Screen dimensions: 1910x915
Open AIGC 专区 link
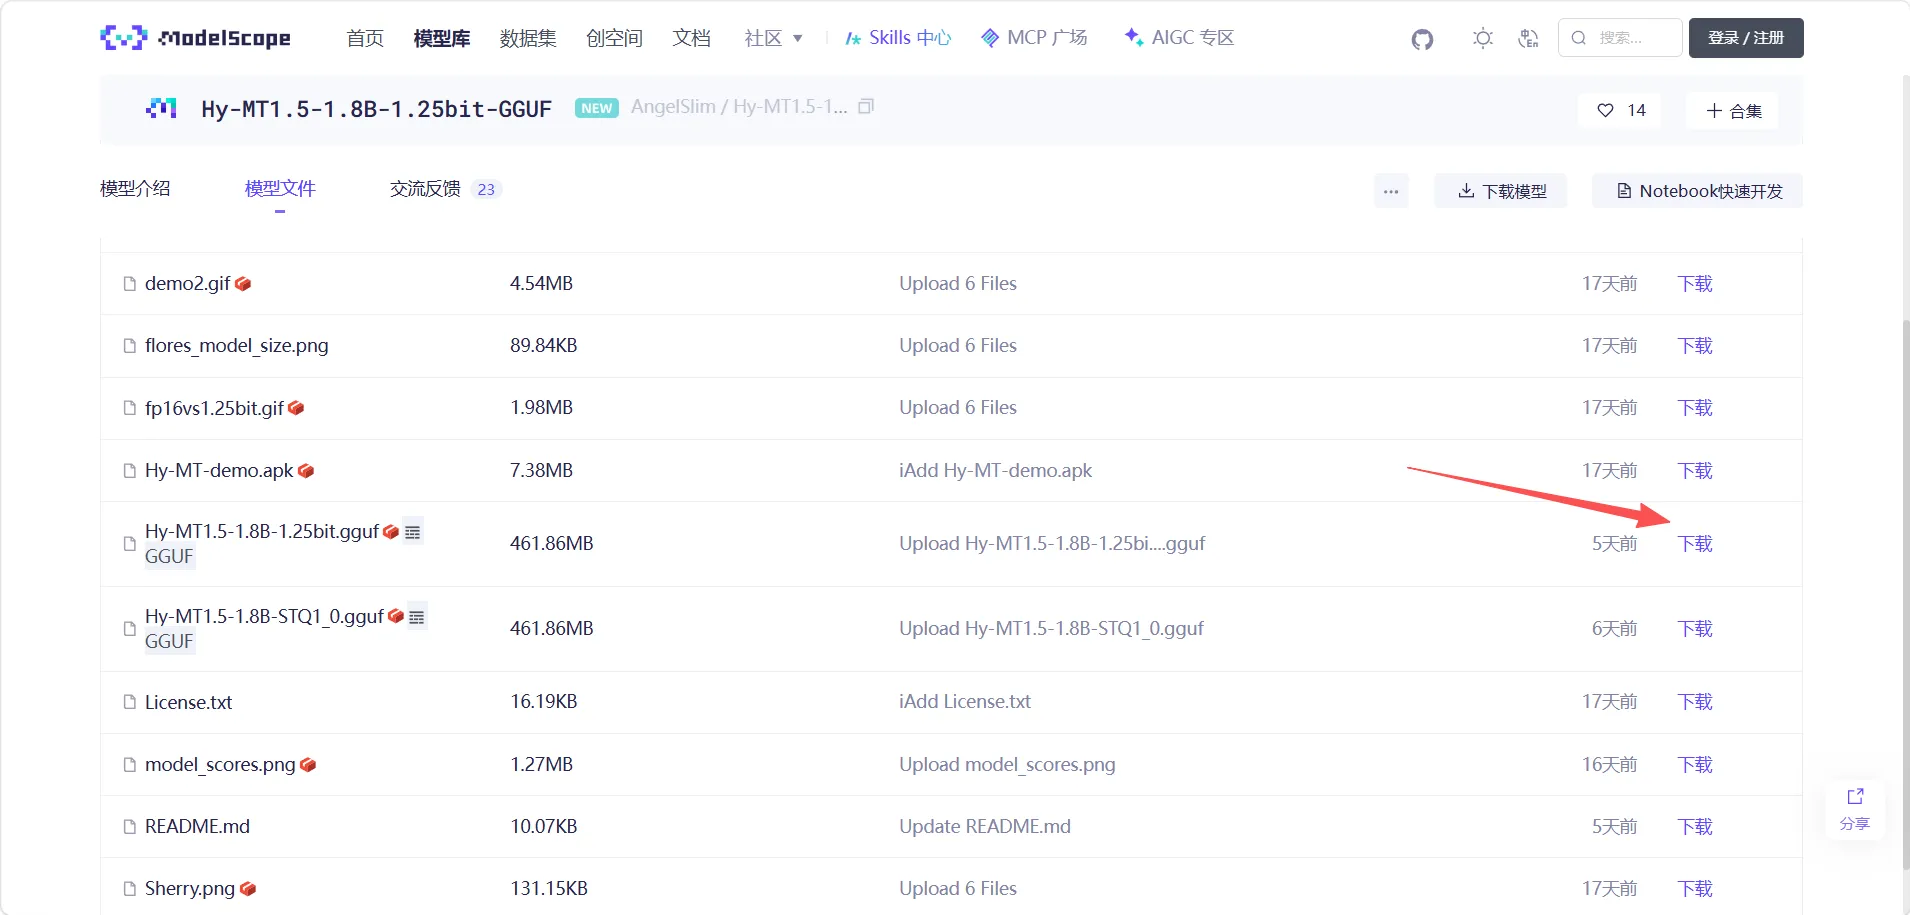(1179, 38)
